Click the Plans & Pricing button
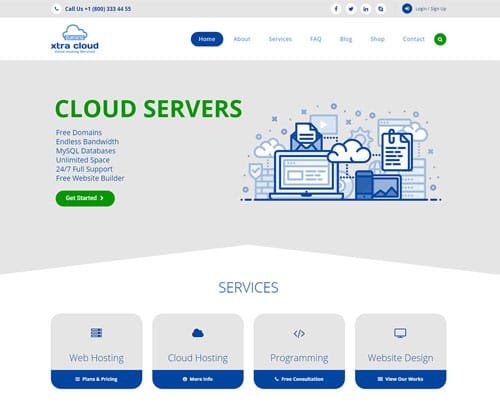Screen dimensions: 500x415 tap(96, 379)
